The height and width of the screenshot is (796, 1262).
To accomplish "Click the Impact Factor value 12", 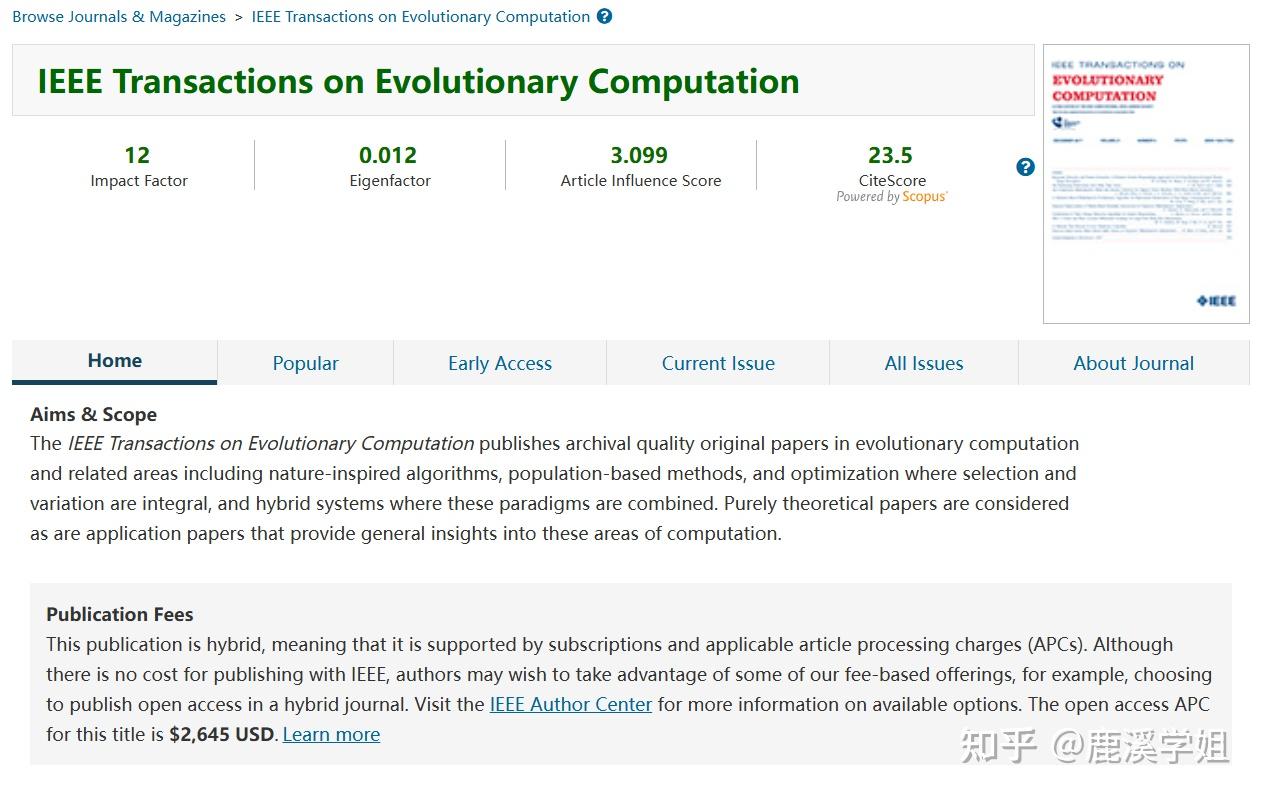I will [137, 155].
